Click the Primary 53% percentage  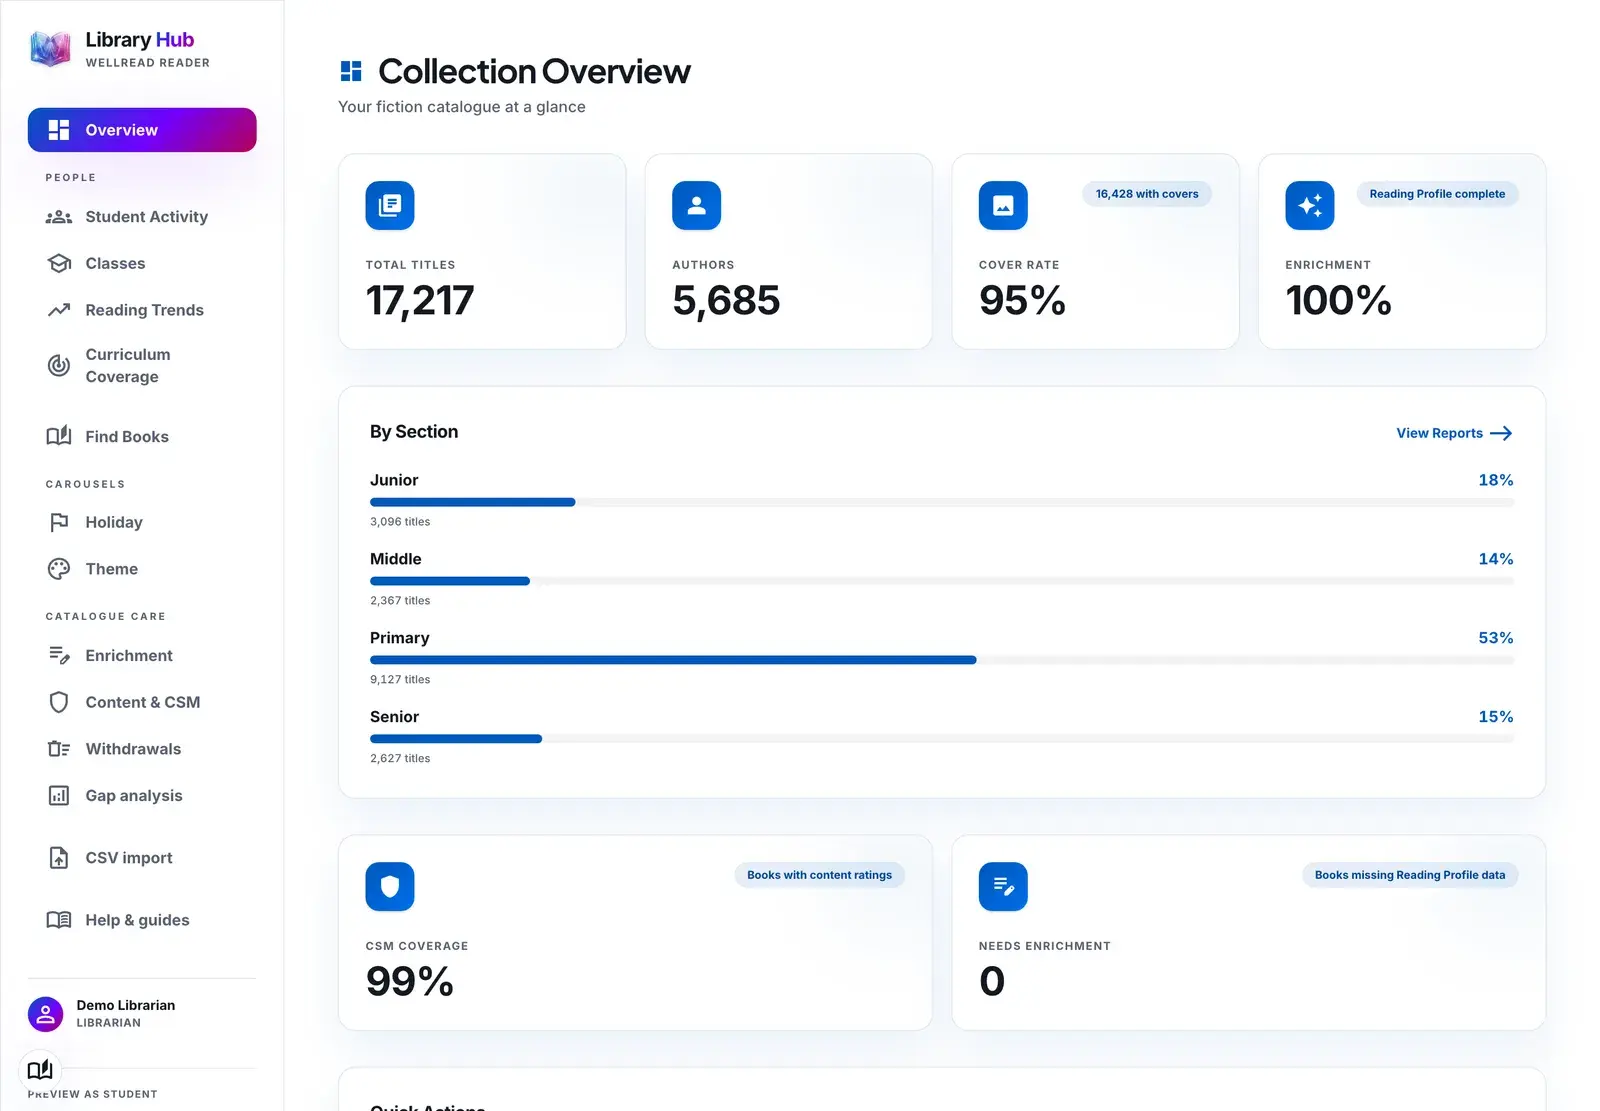1496,638
